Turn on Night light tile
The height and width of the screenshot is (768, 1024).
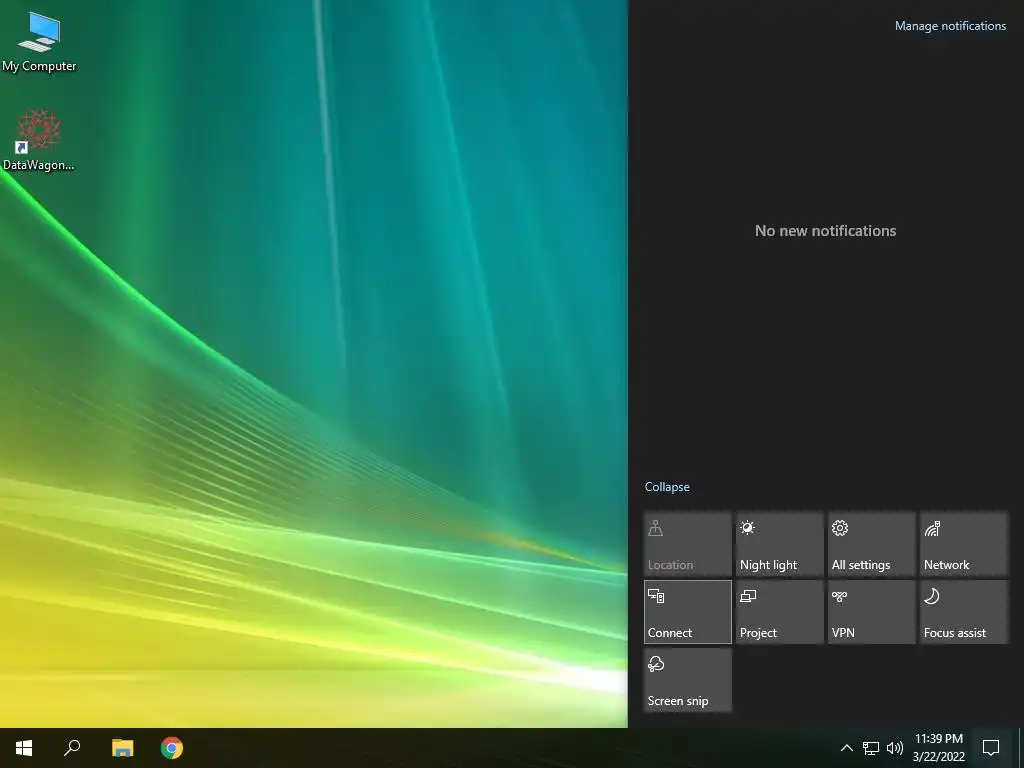point(780,543)
